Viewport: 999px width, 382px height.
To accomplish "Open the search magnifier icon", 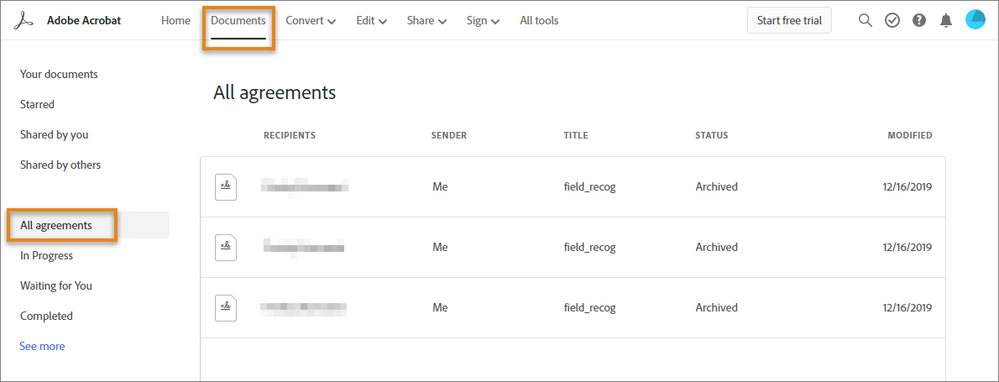I will click(x=865, y=20).
